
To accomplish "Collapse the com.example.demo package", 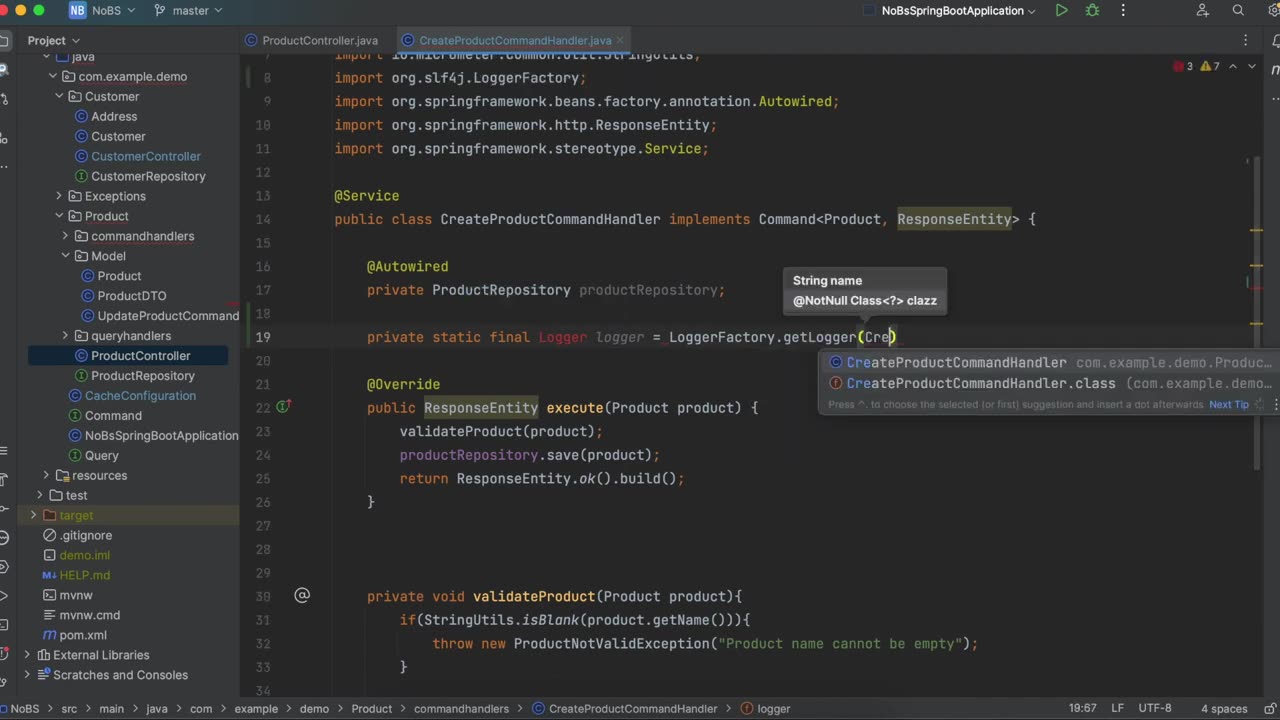I will pyautogui.click(x=53, y=76).
